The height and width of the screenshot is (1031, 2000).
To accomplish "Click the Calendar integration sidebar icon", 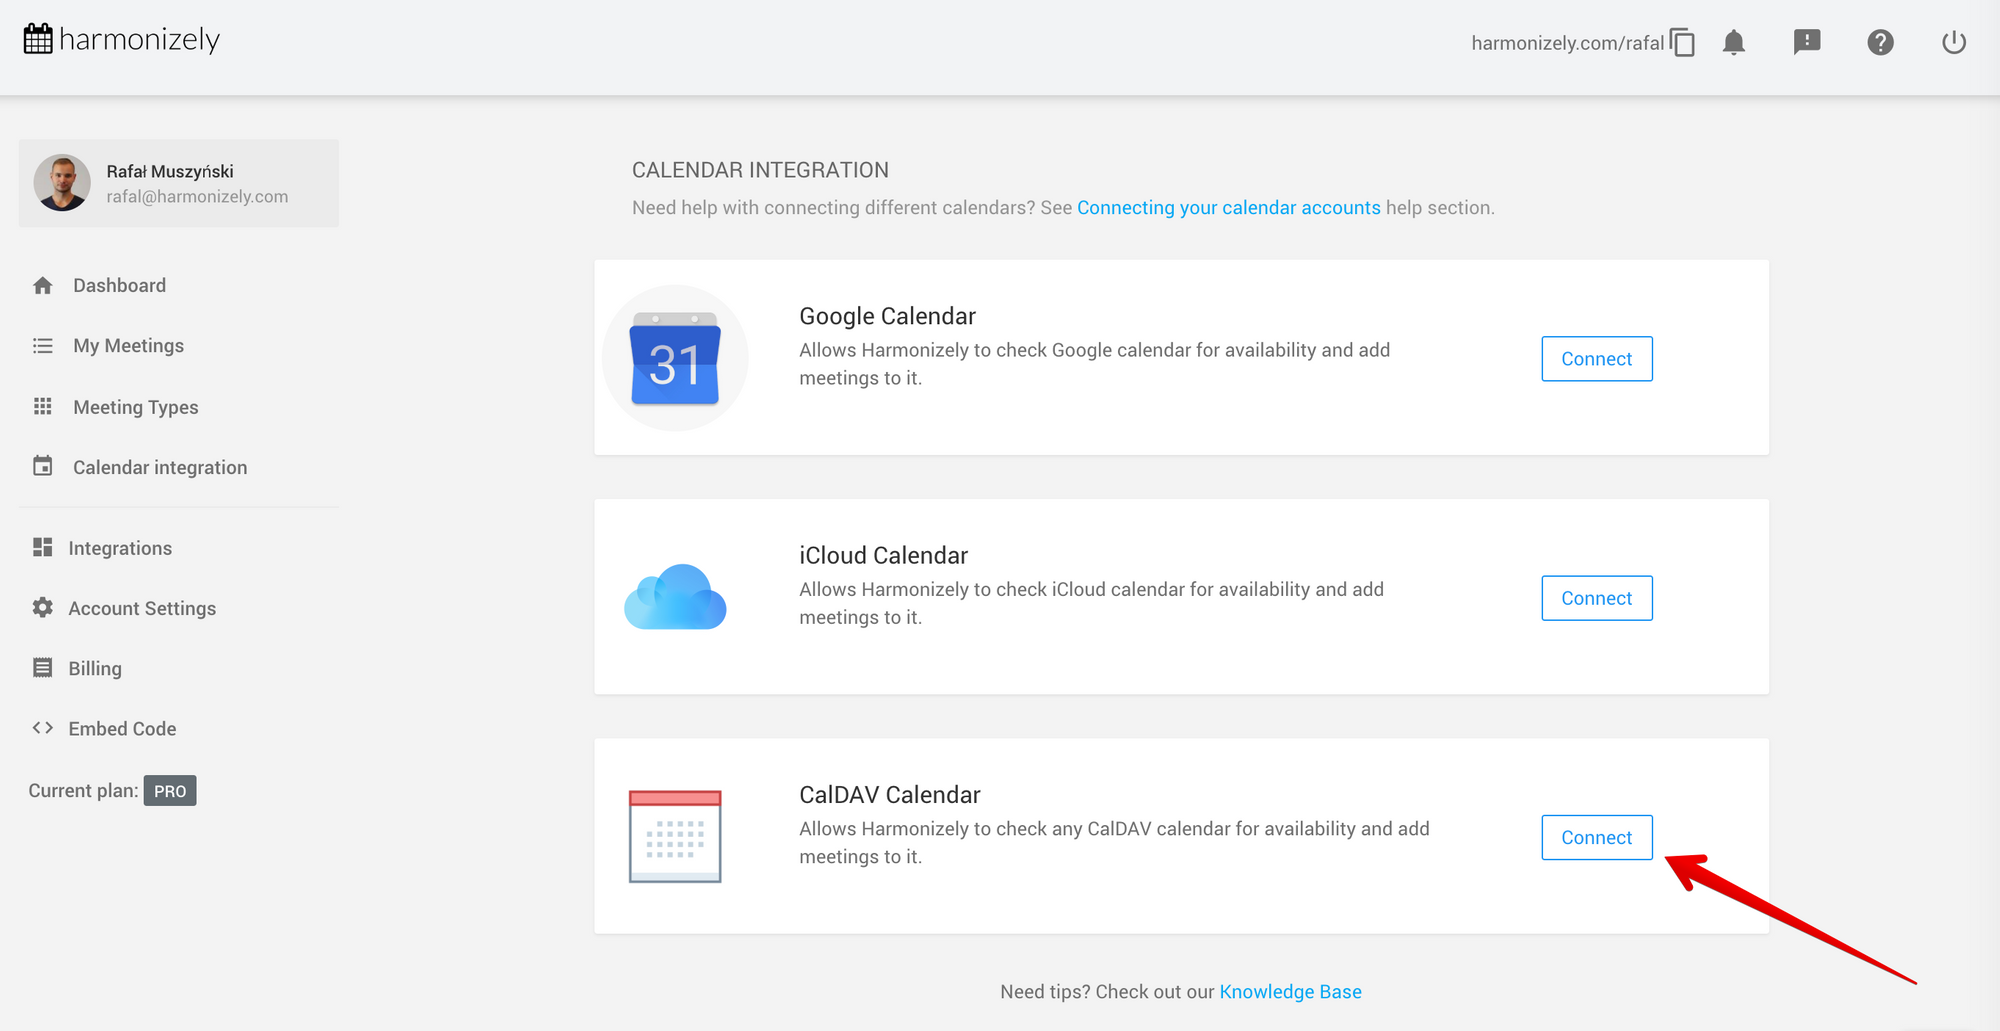I will click(x=42, y=466).
